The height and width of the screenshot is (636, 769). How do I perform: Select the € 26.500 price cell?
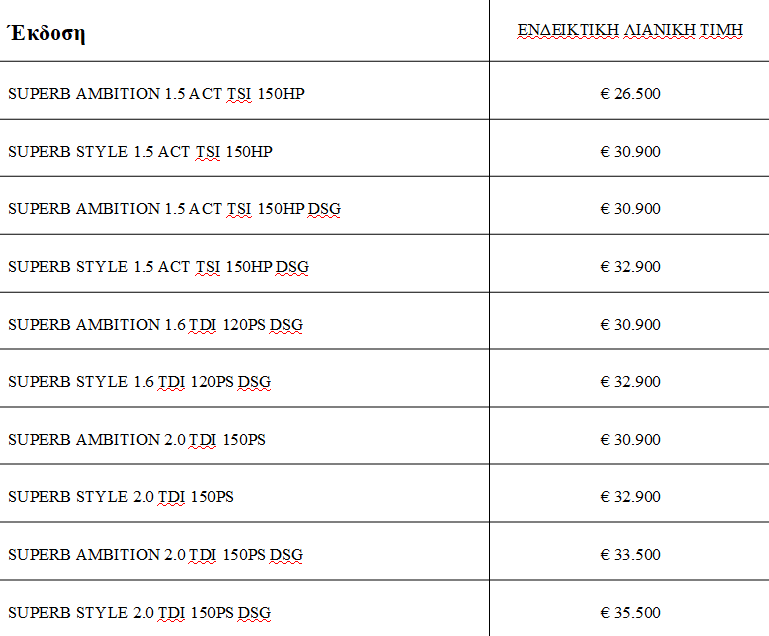(631, 94)
